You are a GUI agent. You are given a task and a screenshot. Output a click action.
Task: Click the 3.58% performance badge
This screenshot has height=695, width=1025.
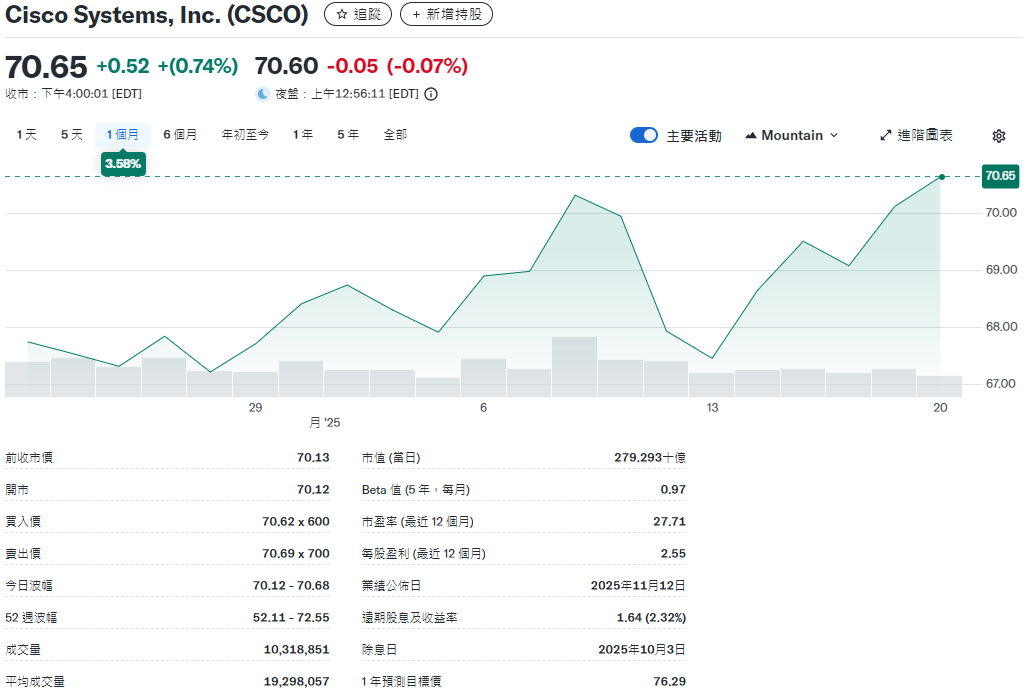pyautogui.click(x=123, y=163)
